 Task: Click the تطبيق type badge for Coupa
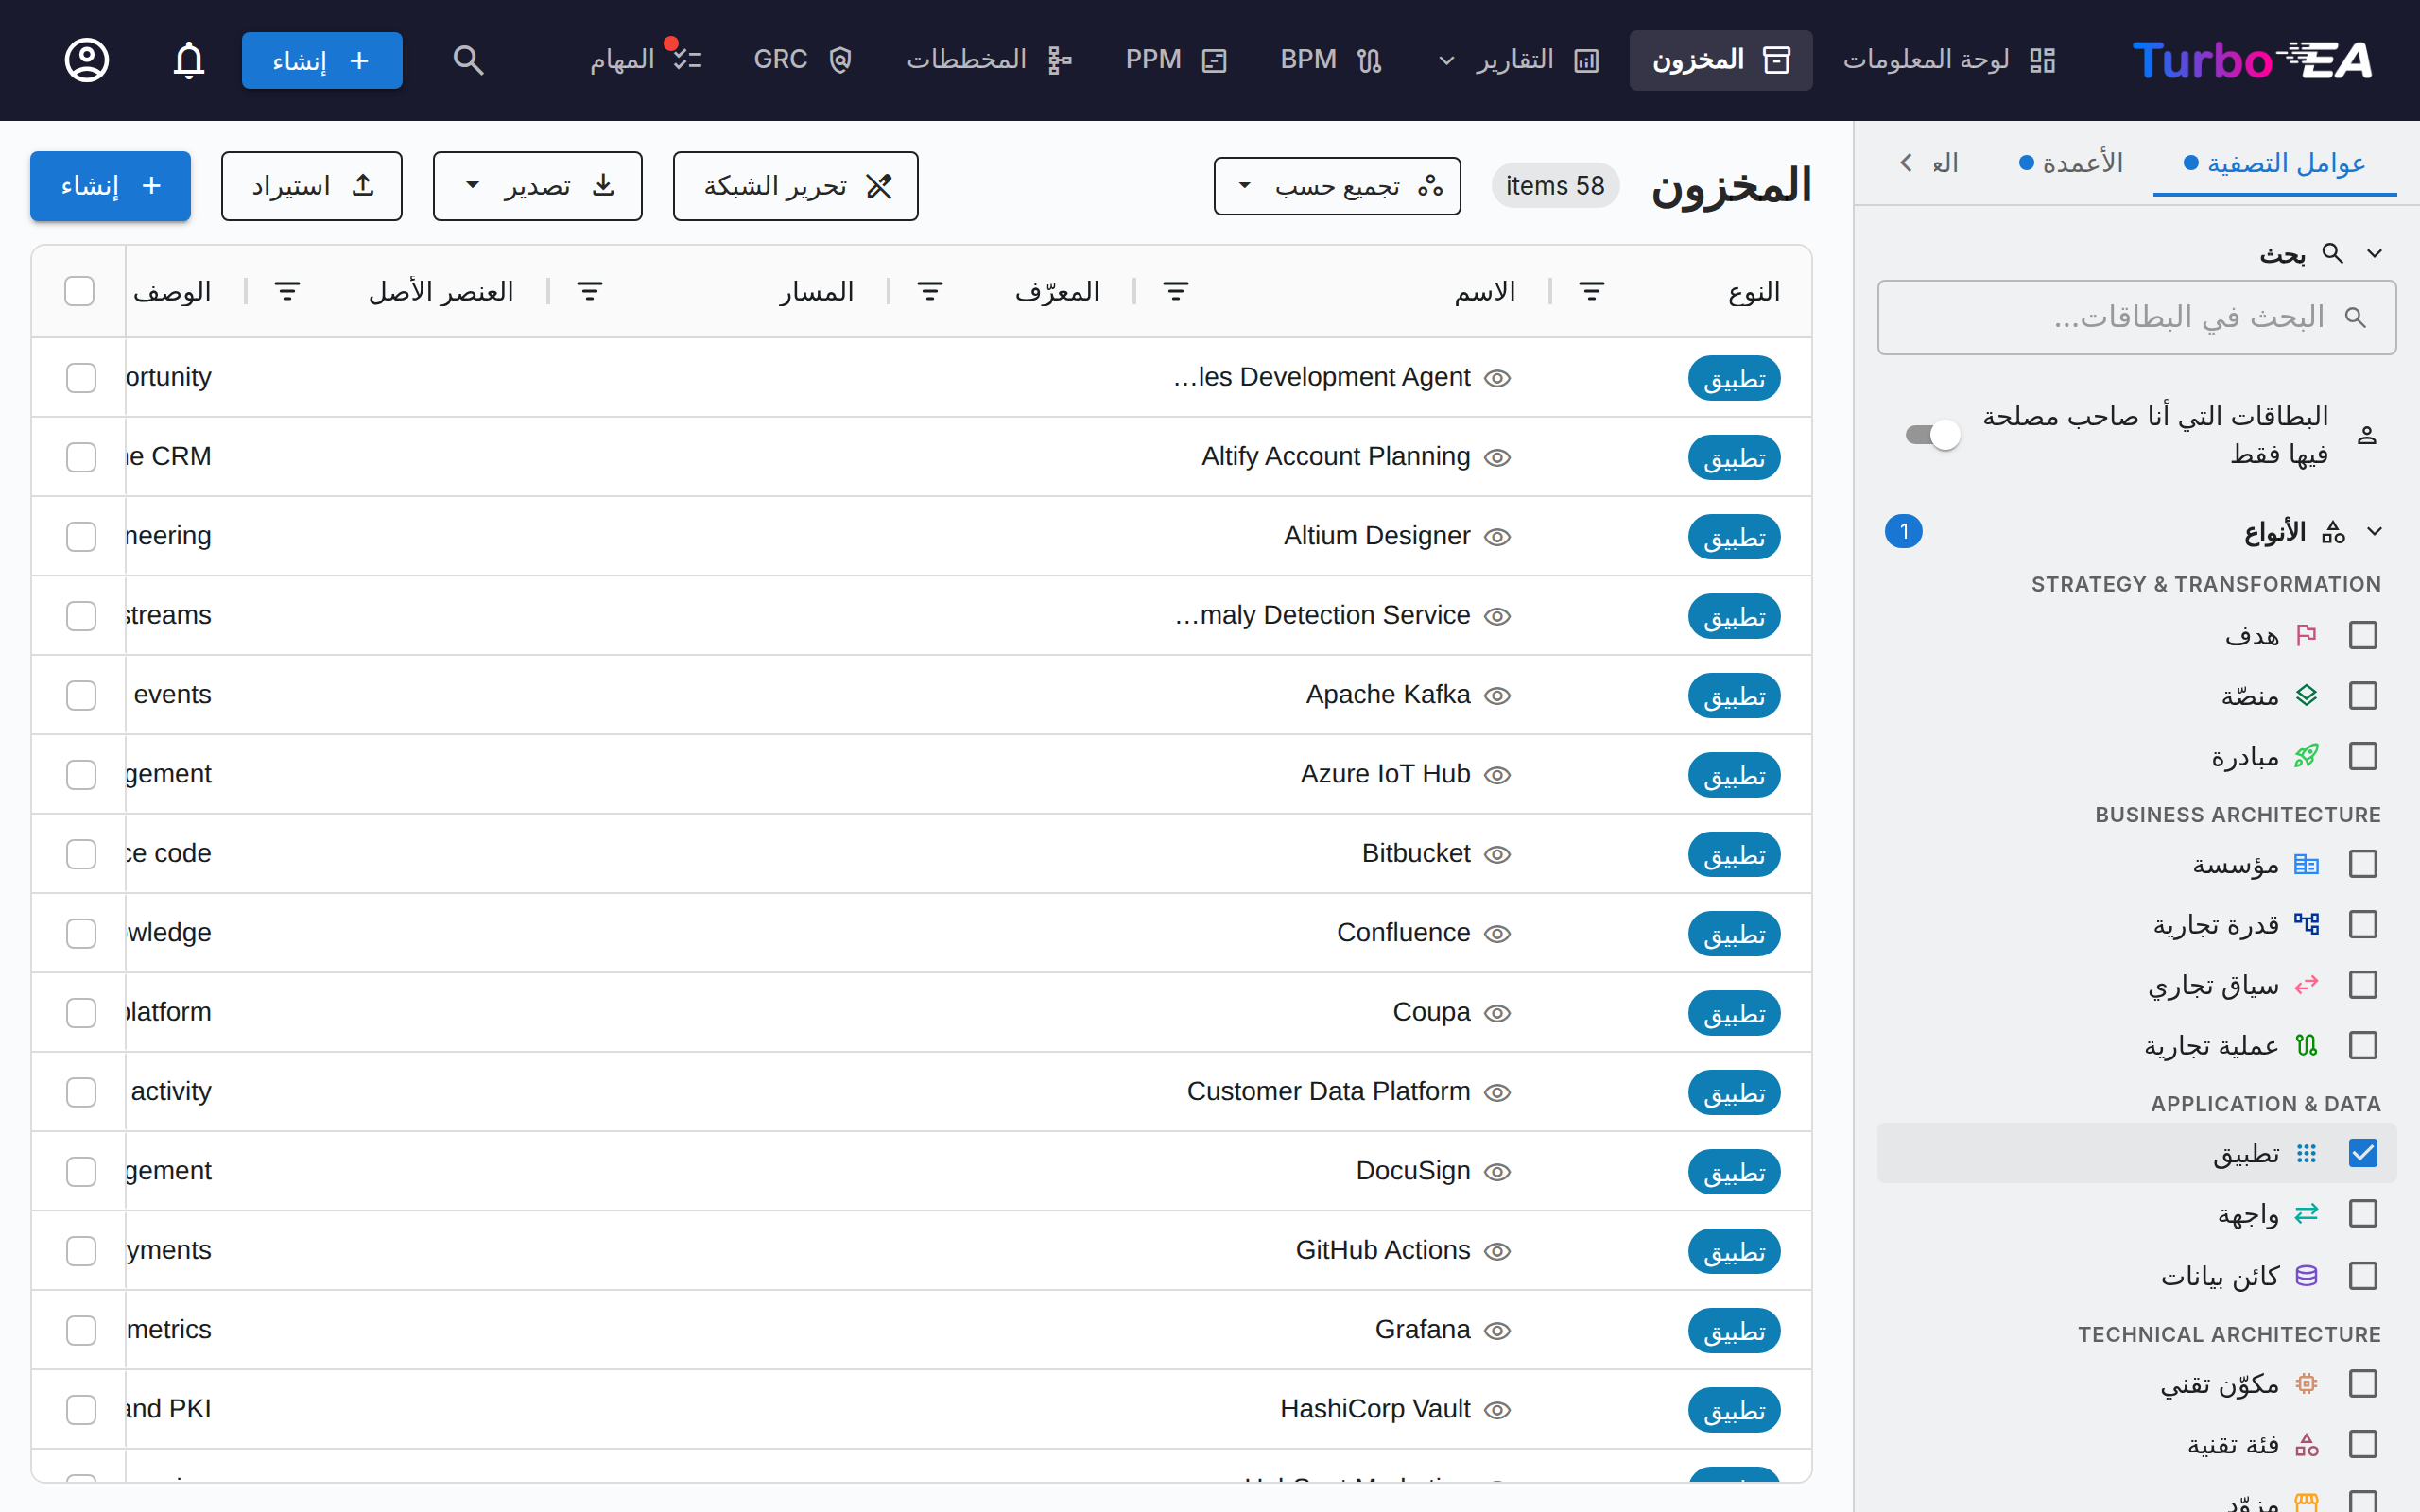1734,1013
